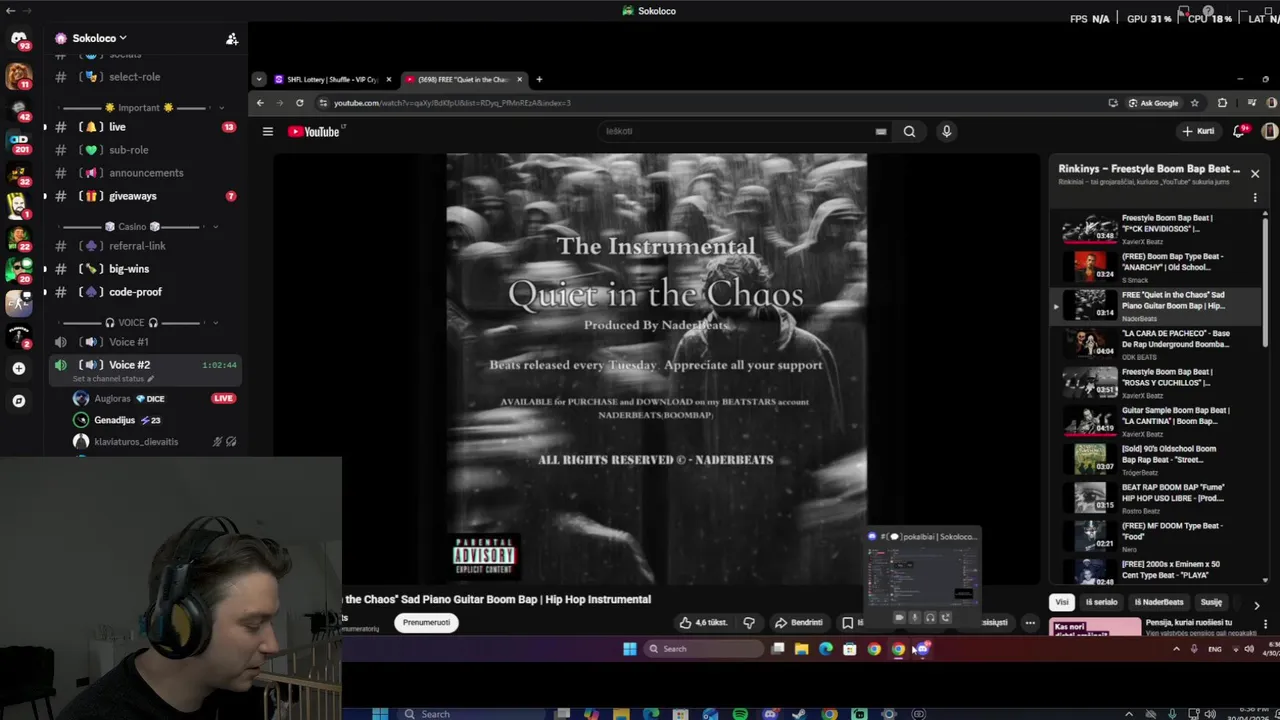Collapse the VOICE category
Viewport: 1280px width, 720px height.
coord(215,323)
